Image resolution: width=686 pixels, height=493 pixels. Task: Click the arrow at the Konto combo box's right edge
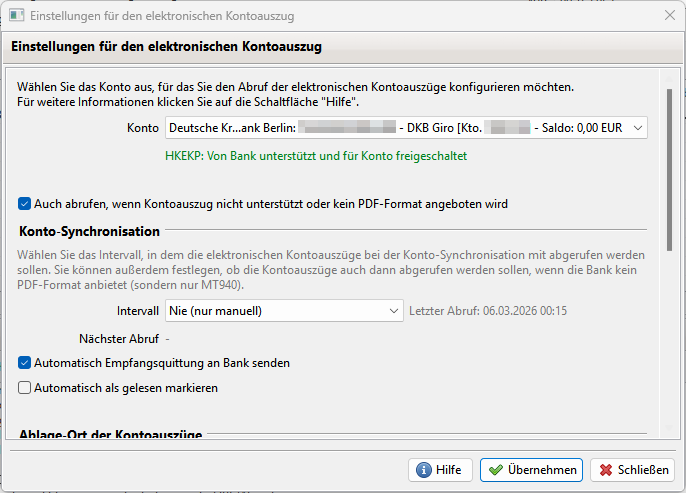point(638,128)
